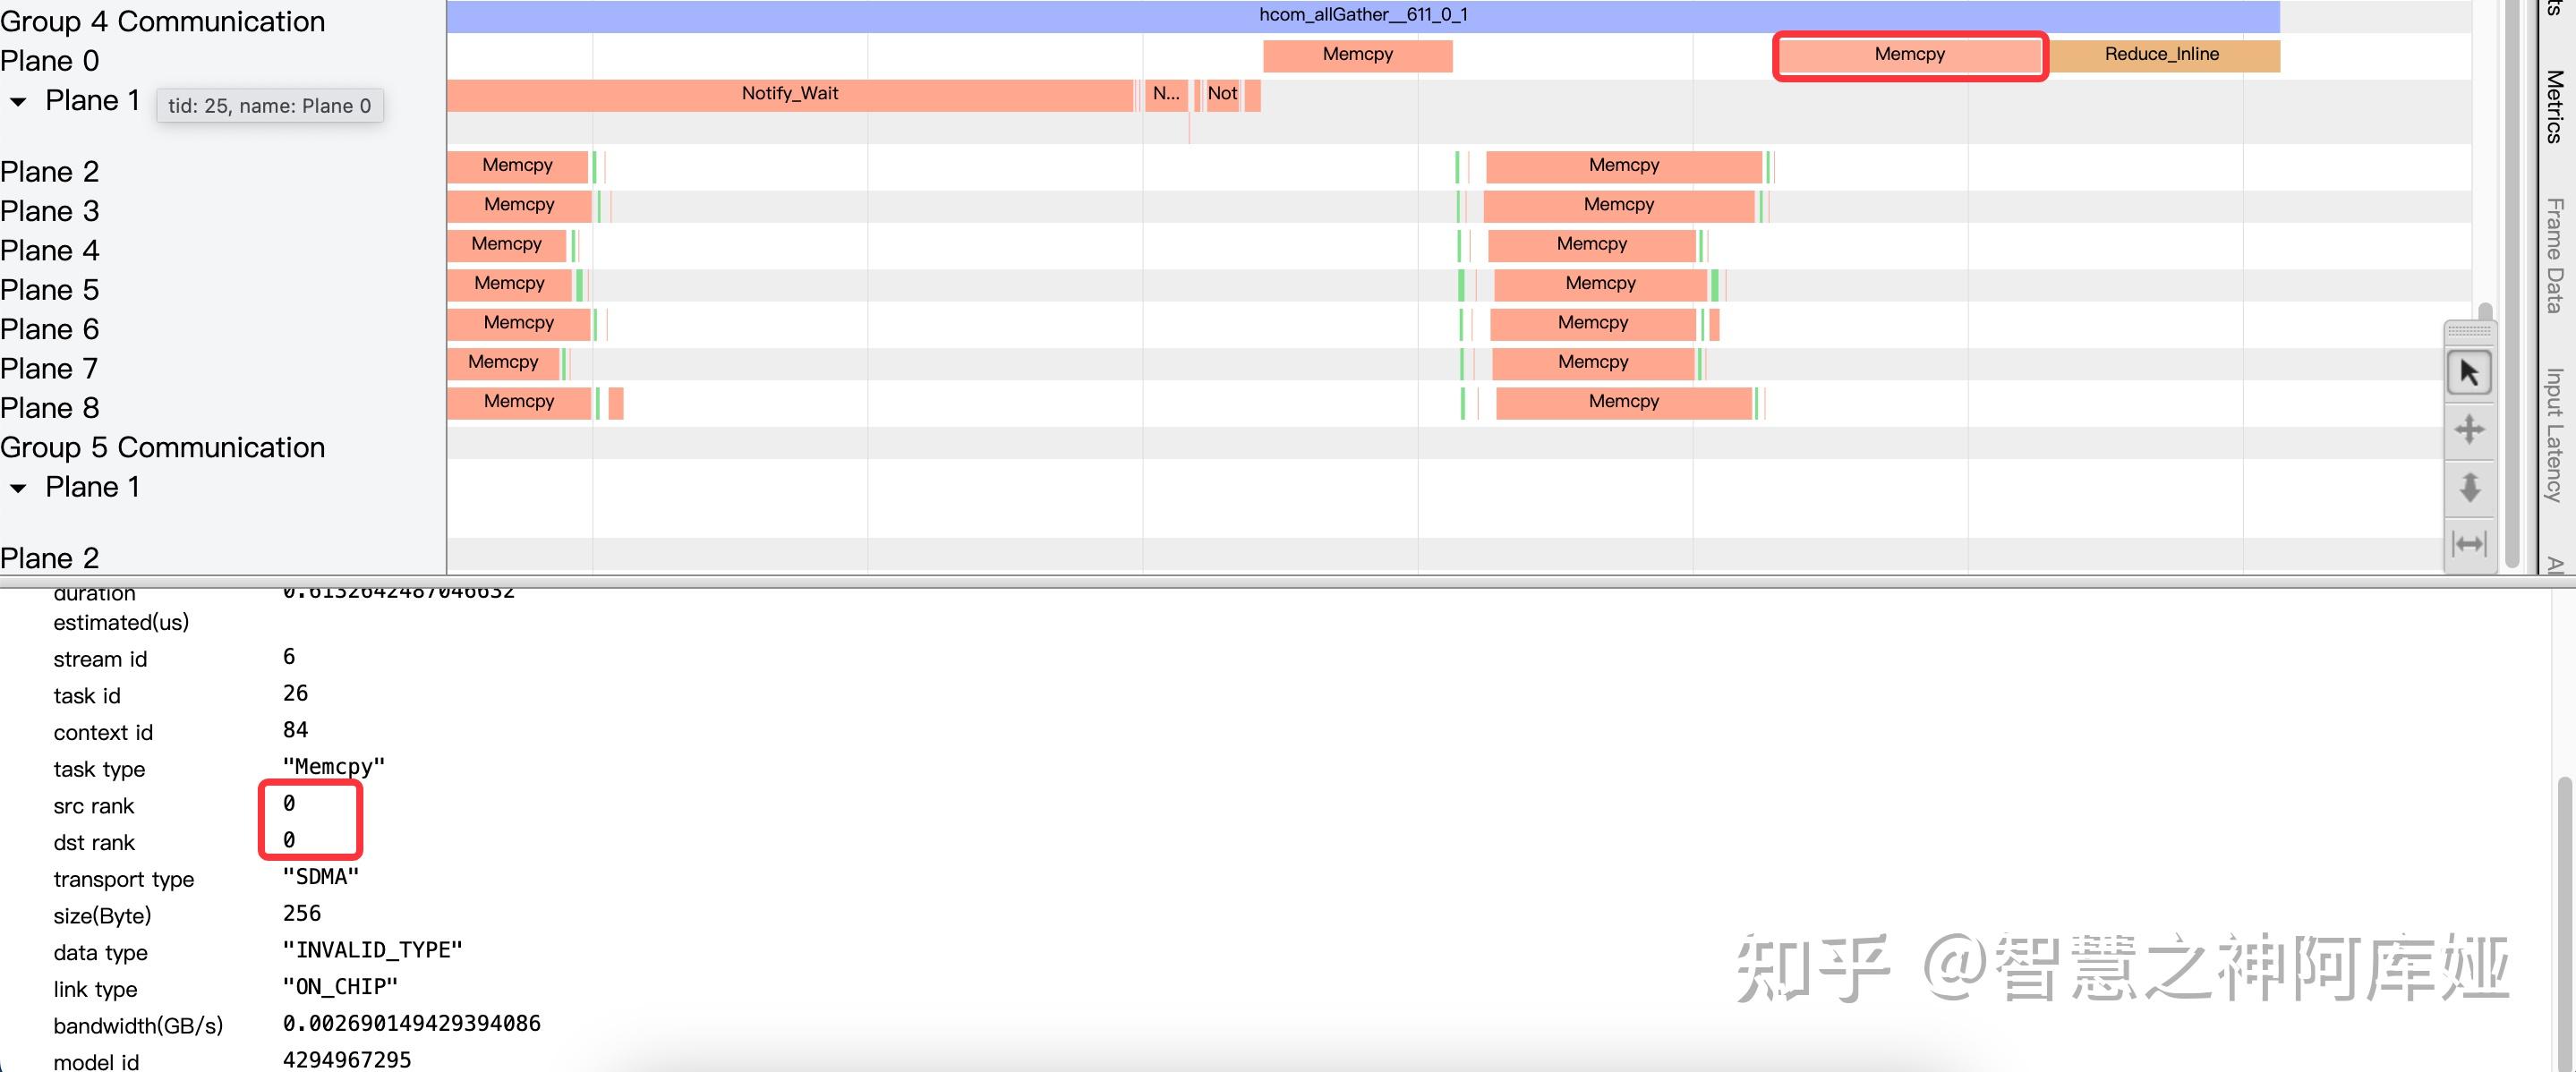The height and width of the screenshot is (1072, 2576).
Task: Activate the four-way pan navigation tool
Action: click(x=2469, y=429)
